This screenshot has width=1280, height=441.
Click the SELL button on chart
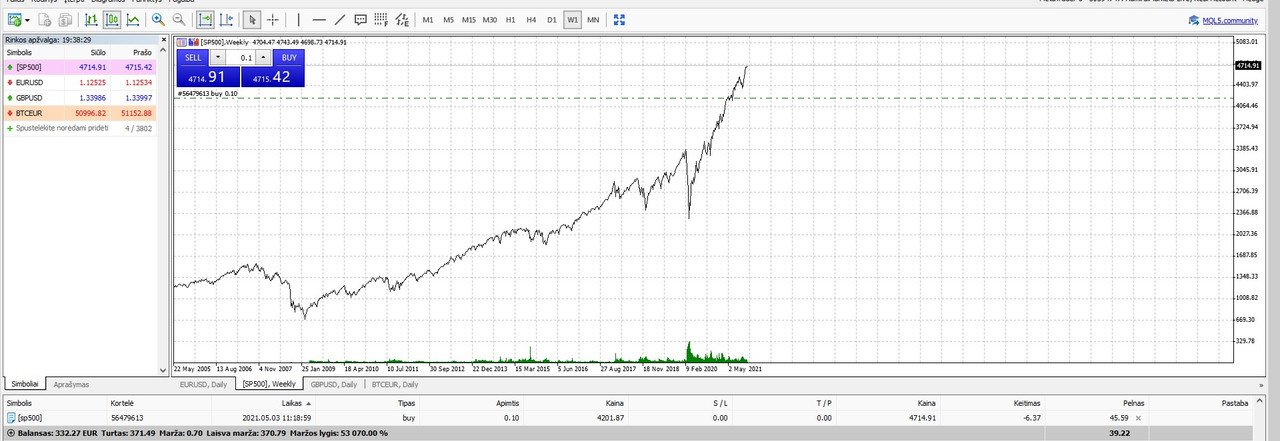point(193,57)
